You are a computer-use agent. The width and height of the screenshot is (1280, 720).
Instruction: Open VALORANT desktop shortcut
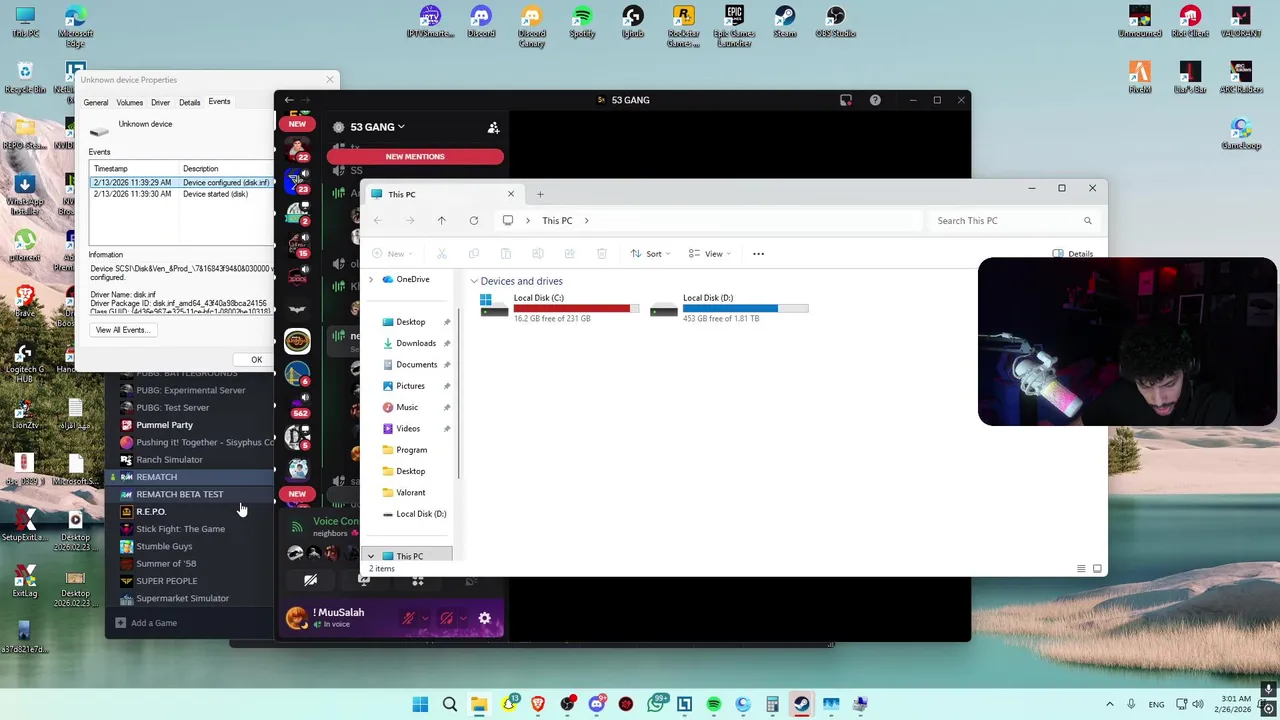coord(1240,22)
